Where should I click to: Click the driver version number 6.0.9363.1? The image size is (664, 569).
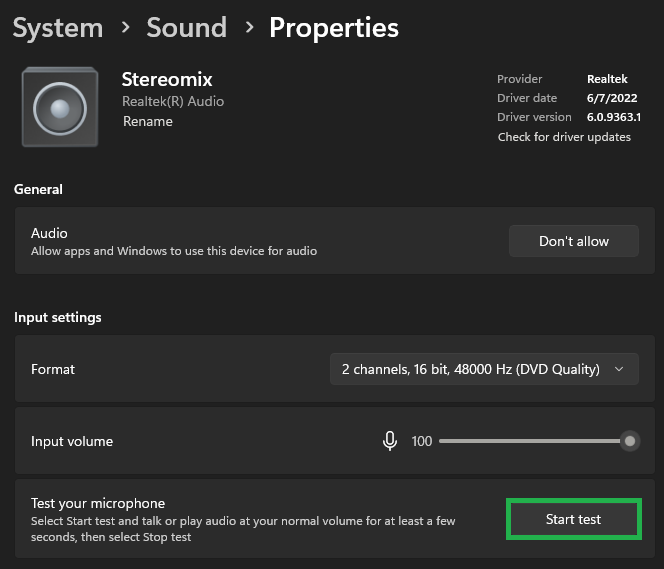click(614, 117)
